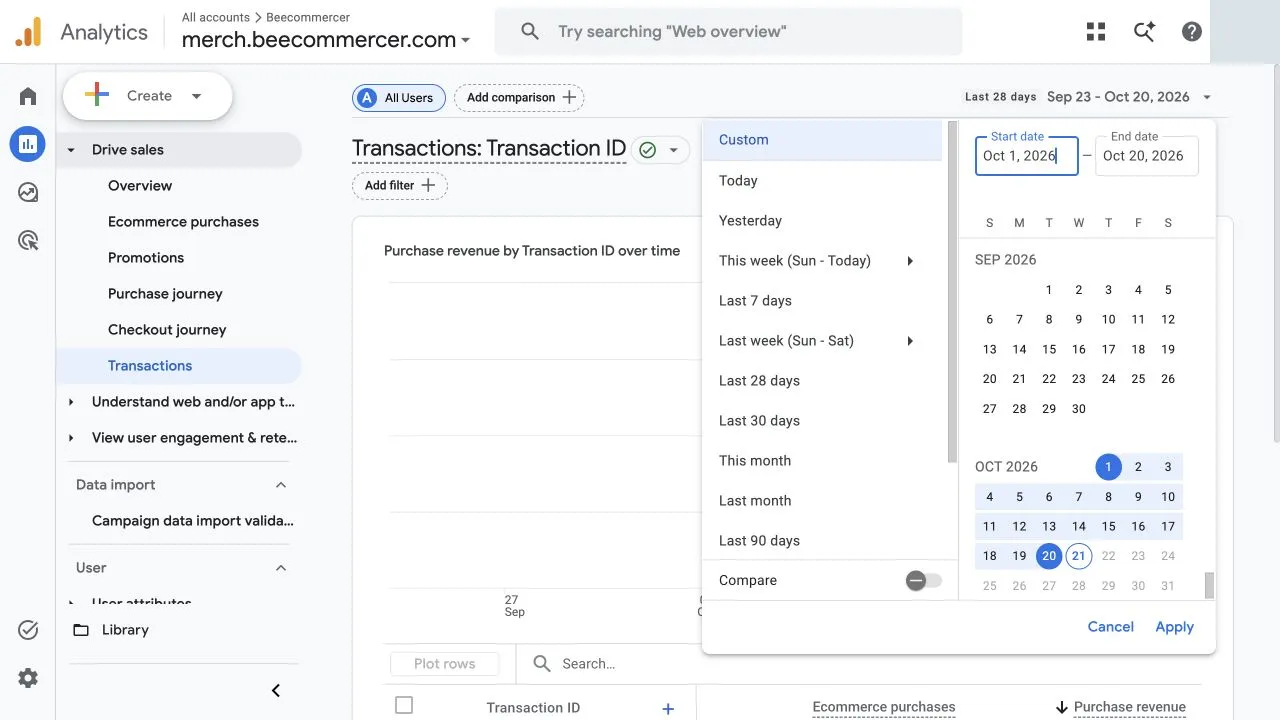This screenshot has width=1280, height=720.
Task: Select October 21 in the calendar
Action: click(1078, 556)
